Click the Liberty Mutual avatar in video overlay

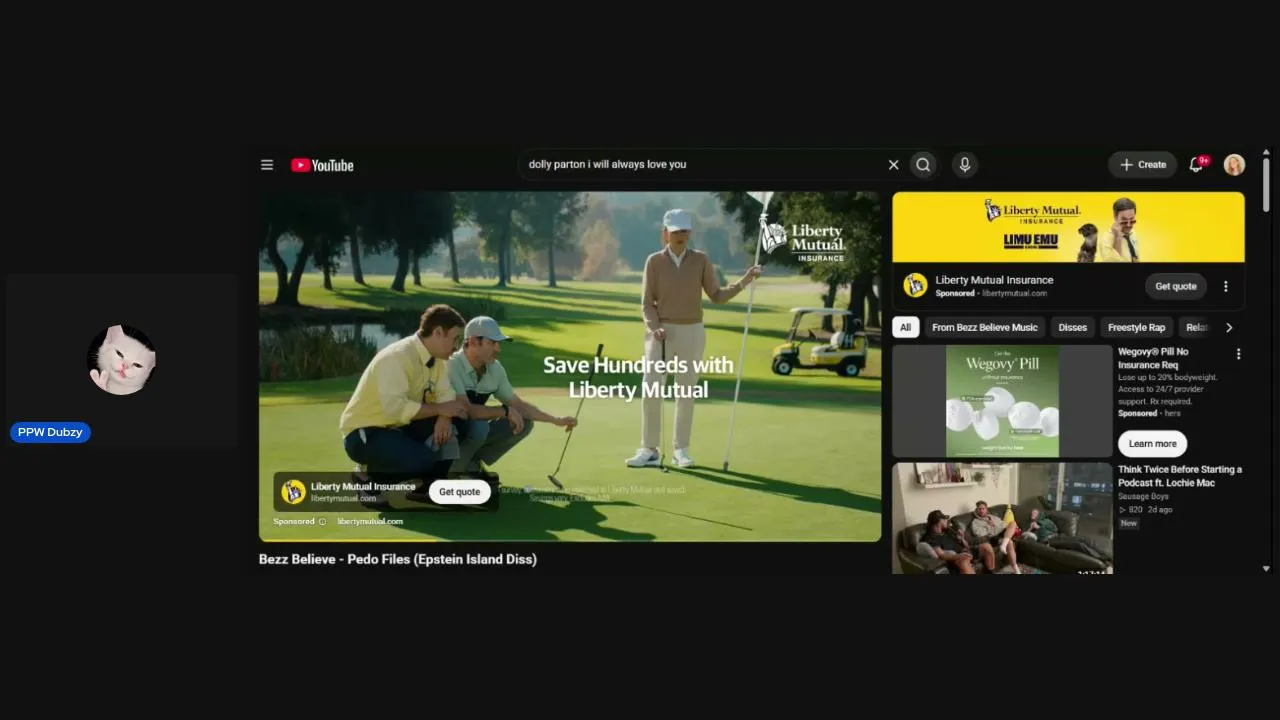tap(293, 491)
